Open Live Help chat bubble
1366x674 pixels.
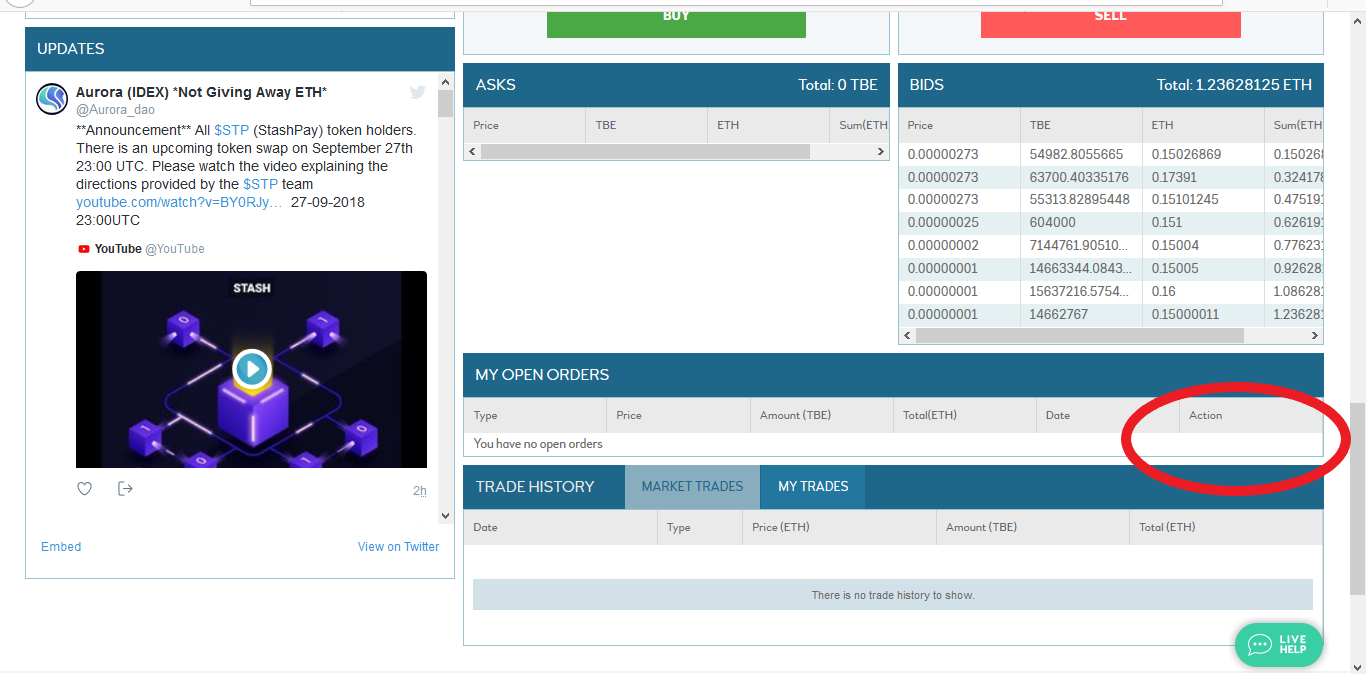(1278, 645)
